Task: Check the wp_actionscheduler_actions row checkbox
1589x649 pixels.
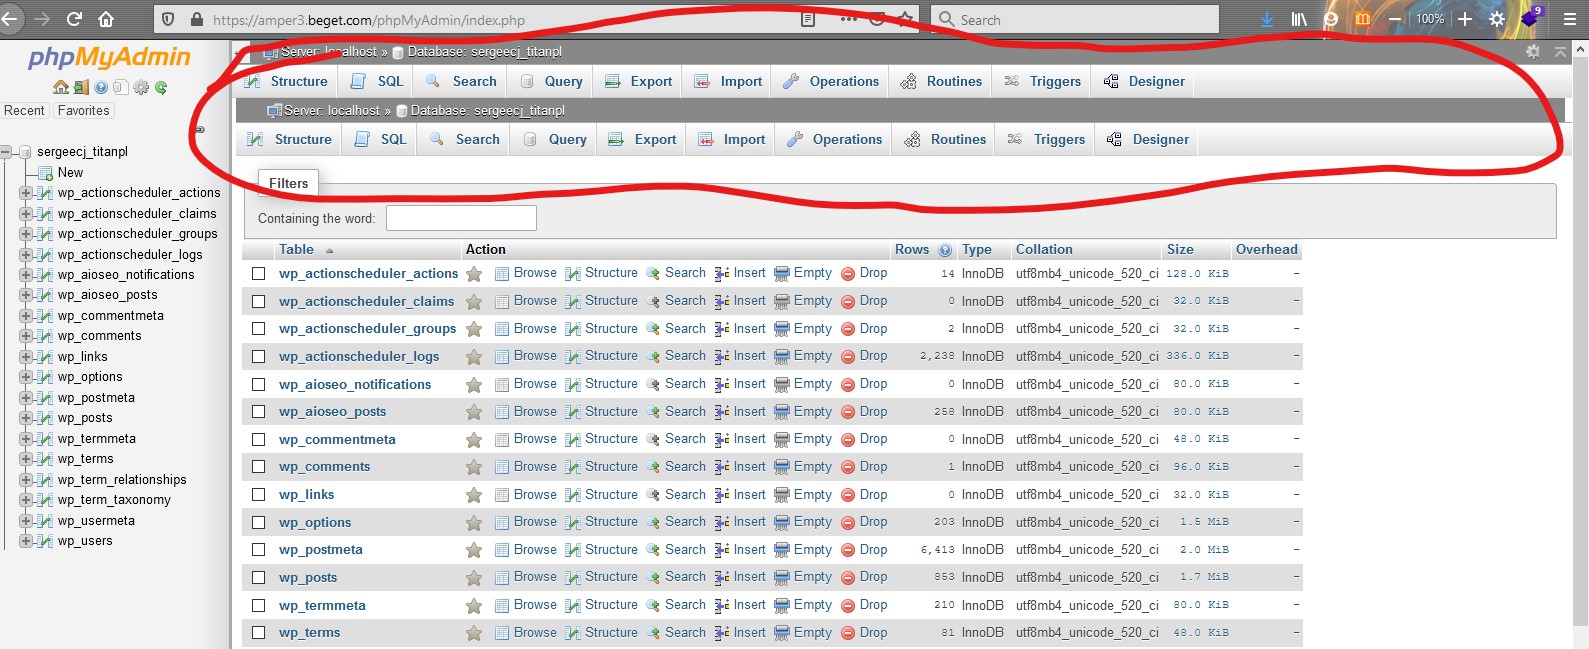Action: pyautogui.click(x=259, y=273)
